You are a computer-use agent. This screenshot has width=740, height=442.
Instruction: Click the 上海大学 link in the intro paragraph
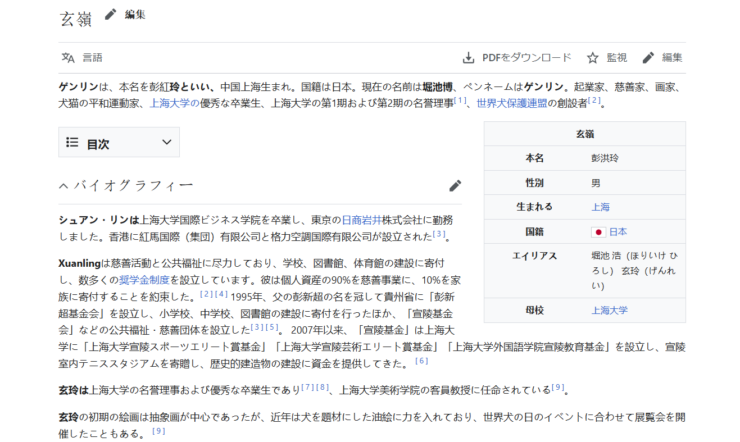(173, 102)
